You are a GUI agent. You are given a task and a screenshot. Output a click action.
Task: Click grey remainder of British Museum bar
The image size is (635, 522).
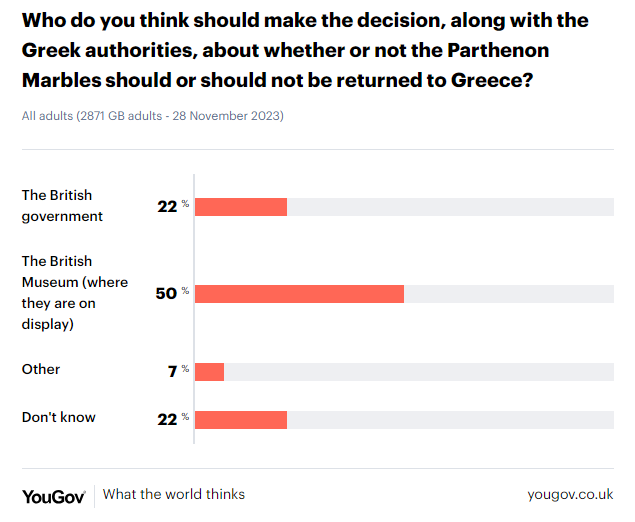508,294
